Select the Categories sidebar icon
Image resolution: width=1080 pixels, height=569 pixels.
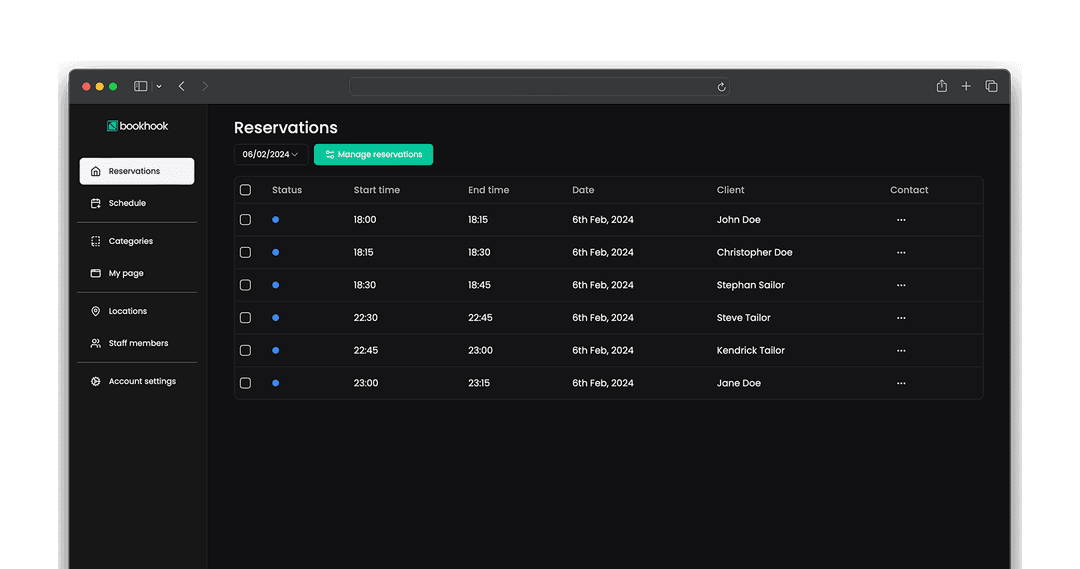96,241
